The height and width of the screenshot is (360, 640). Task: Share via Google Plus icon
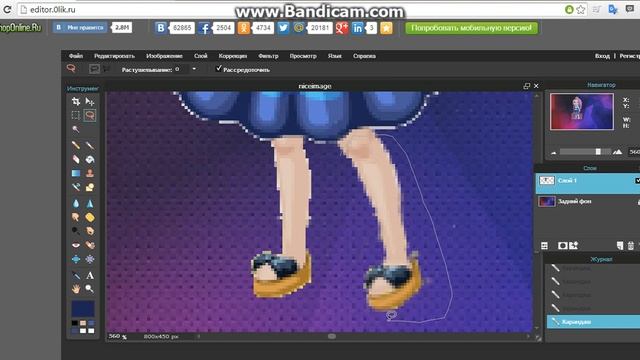[342, 28]
